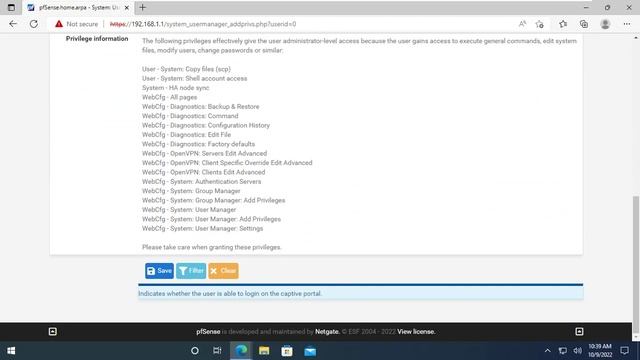Open browser Settings and more menu
This screenshot has width=640, height=360.
pos(627,24)
